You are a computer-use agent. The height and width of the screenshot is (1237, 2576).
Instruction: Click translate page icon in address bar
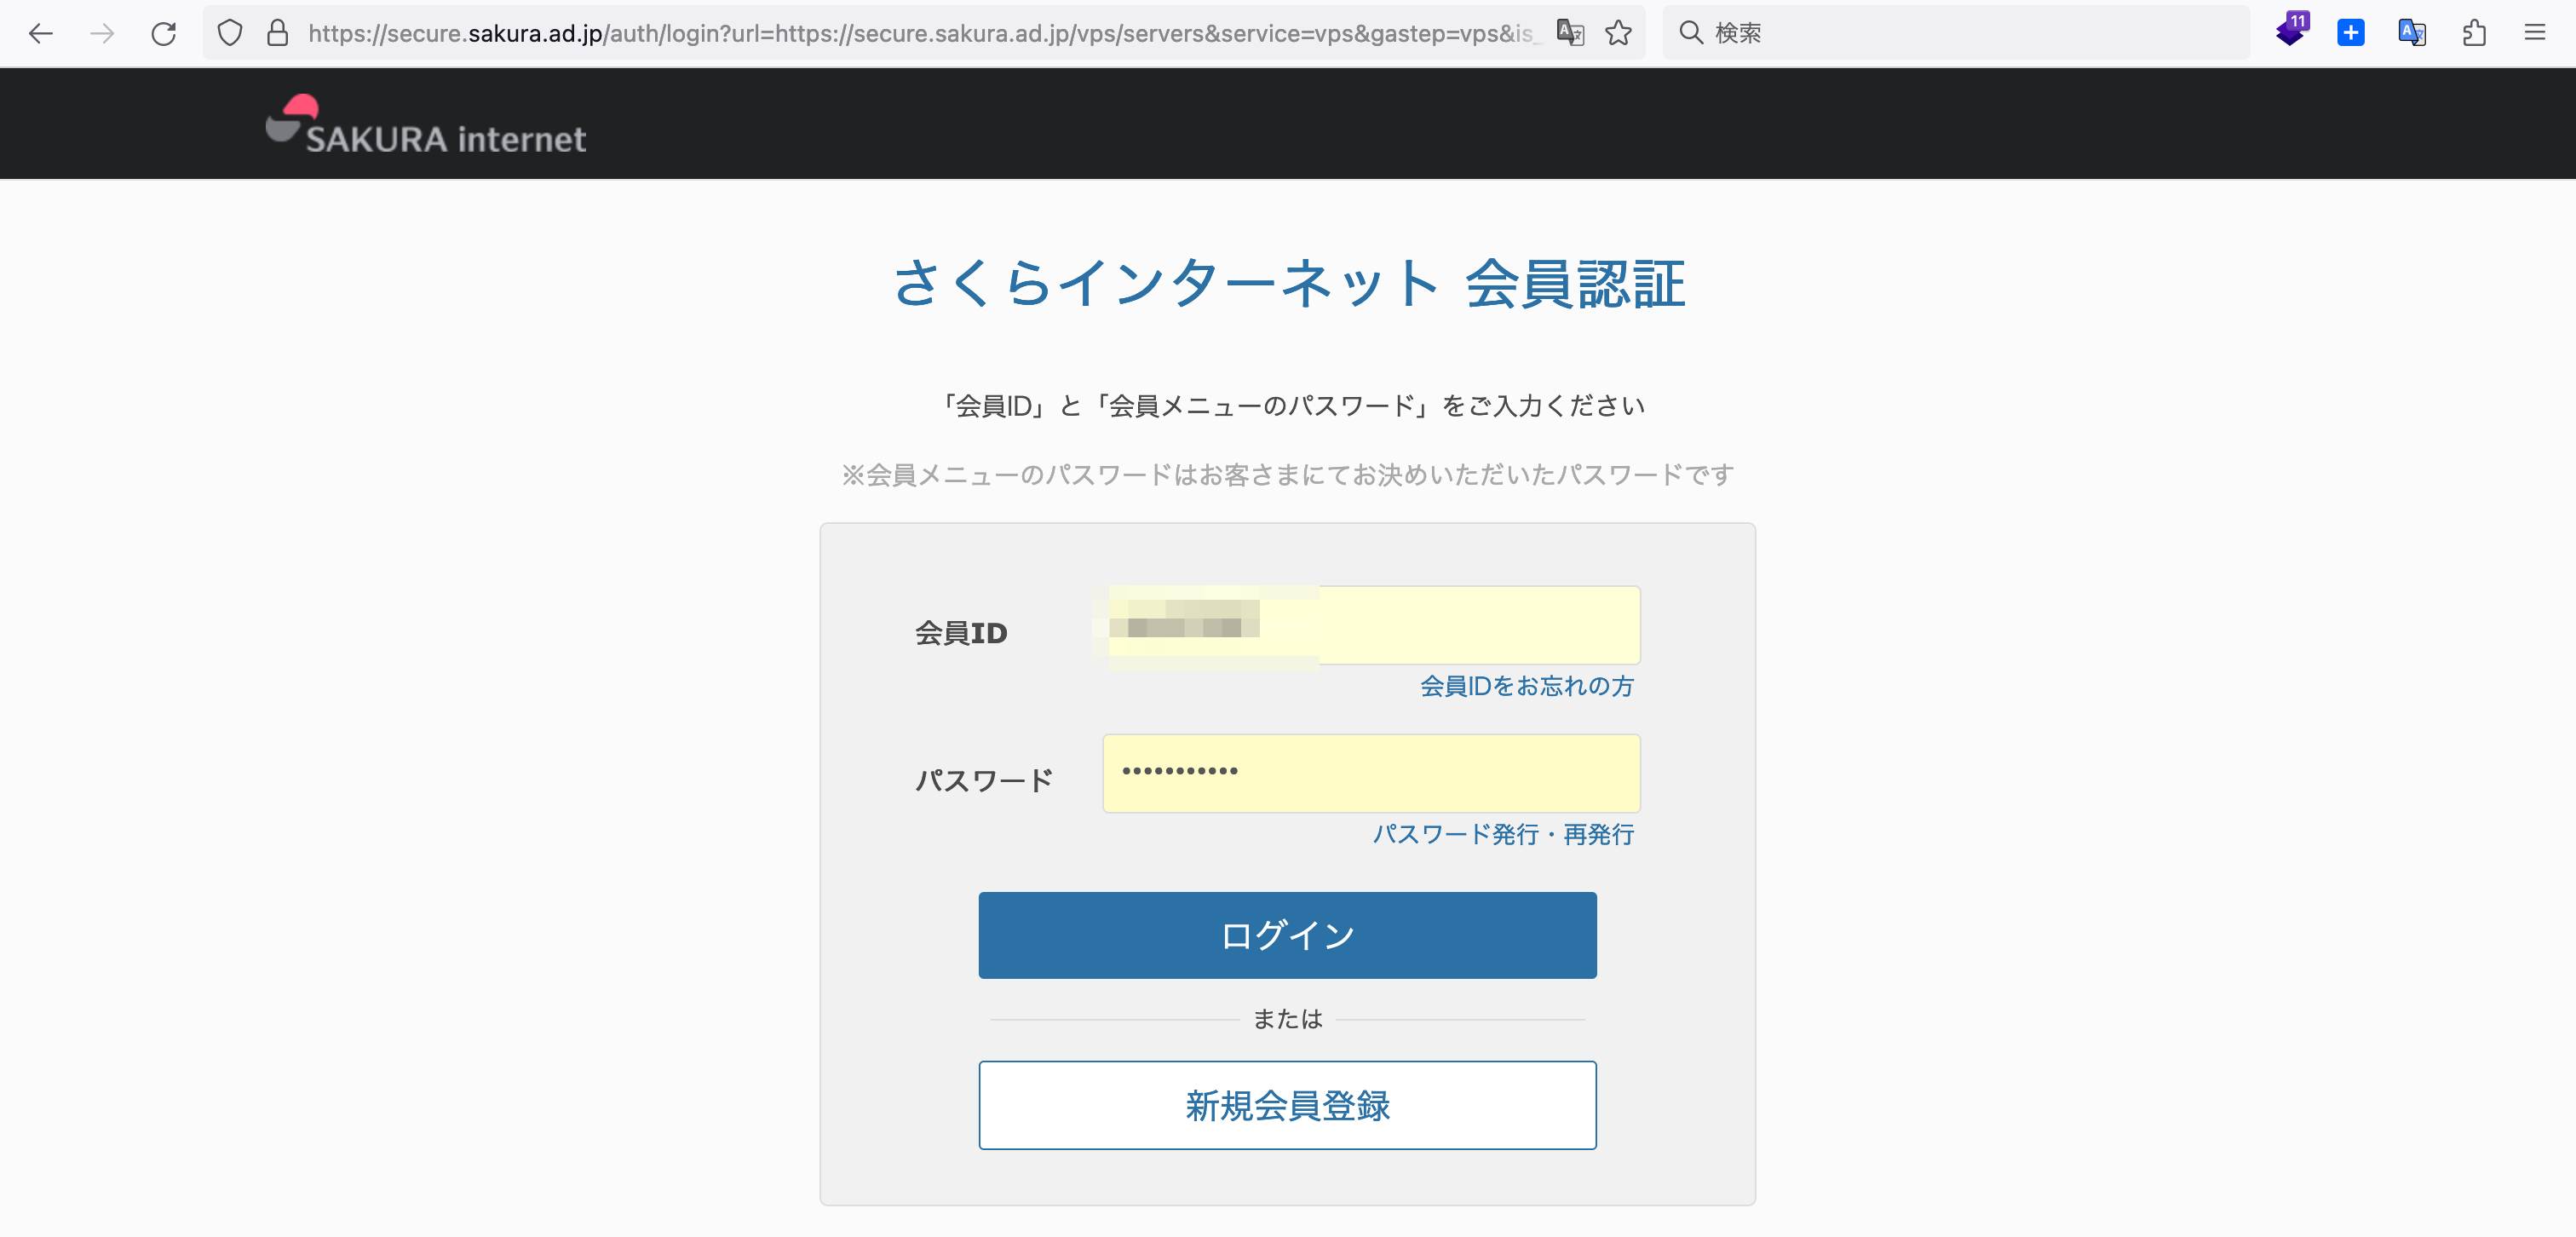tap(1570, 33)
